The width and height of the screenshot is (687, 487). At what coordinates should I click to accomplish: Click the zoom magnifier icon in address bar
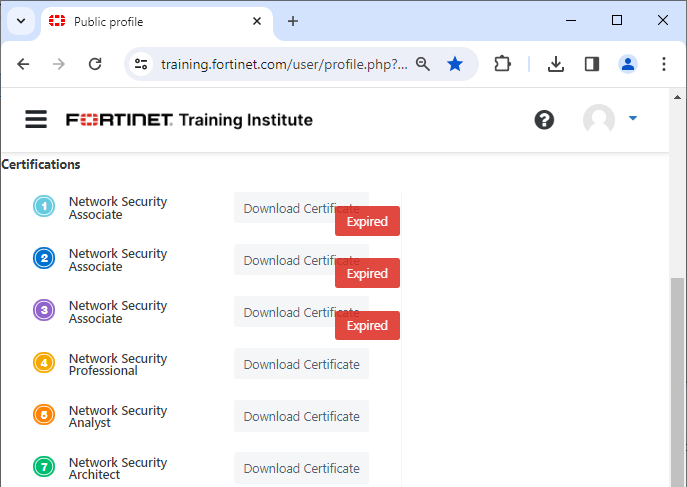(x=423, y=64)
